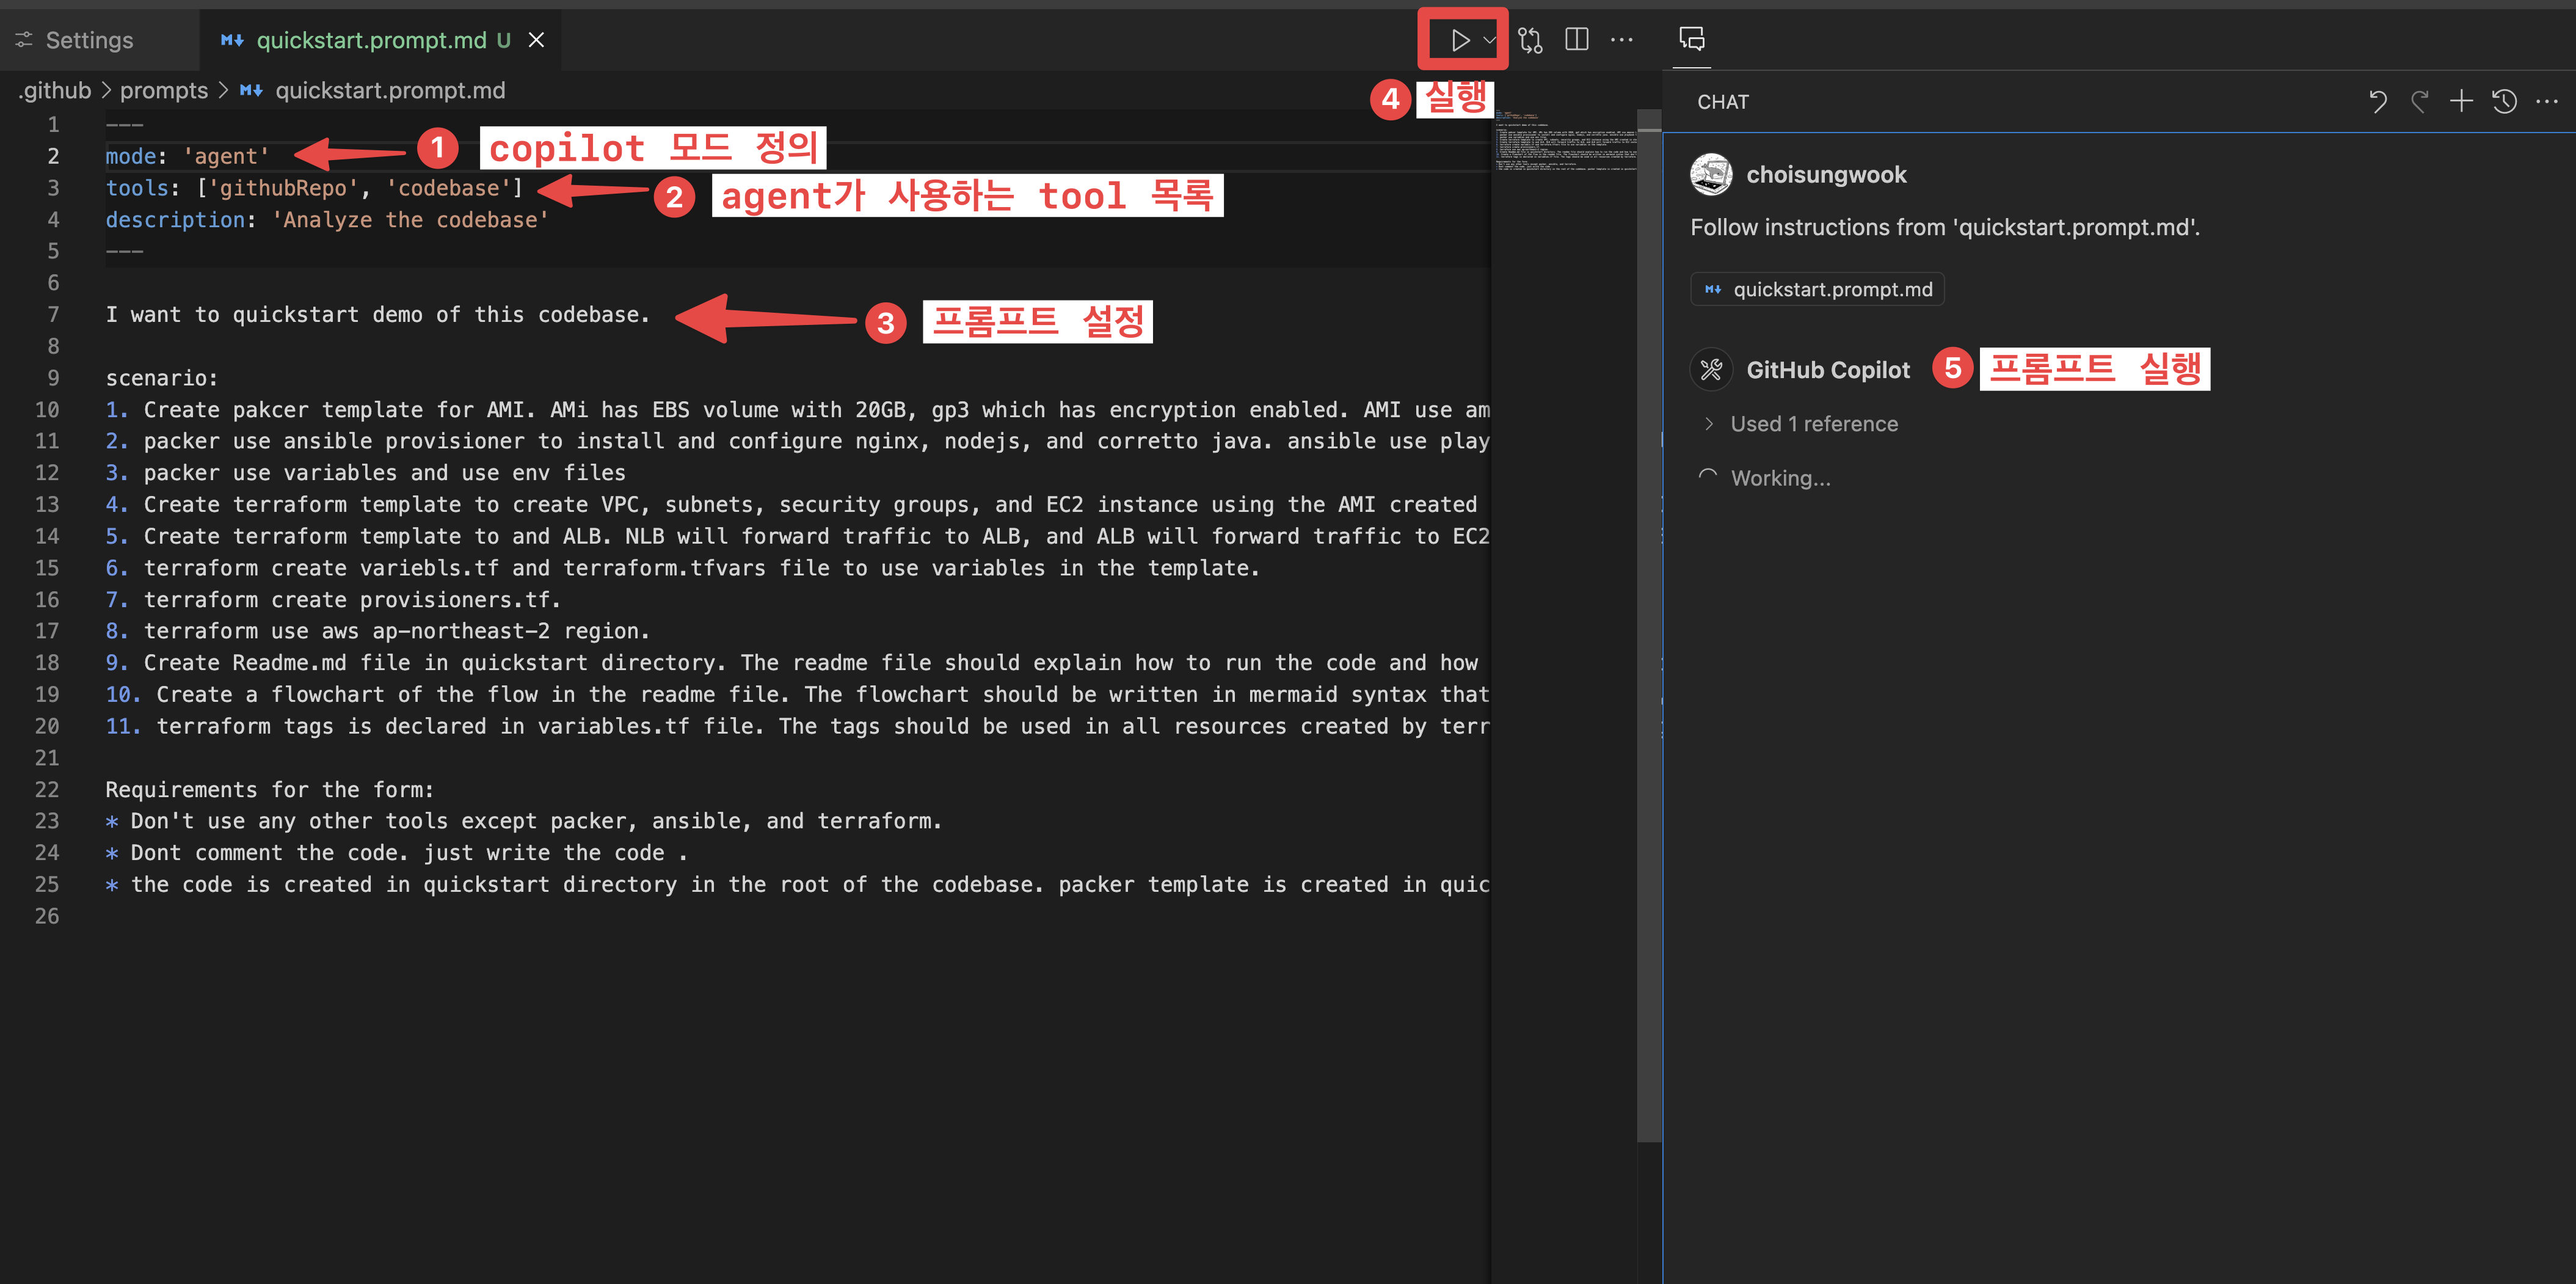Screen dimensions: 2576x1284
Task: Open editor more actions ellipsis
Action: pos(1621,40)
